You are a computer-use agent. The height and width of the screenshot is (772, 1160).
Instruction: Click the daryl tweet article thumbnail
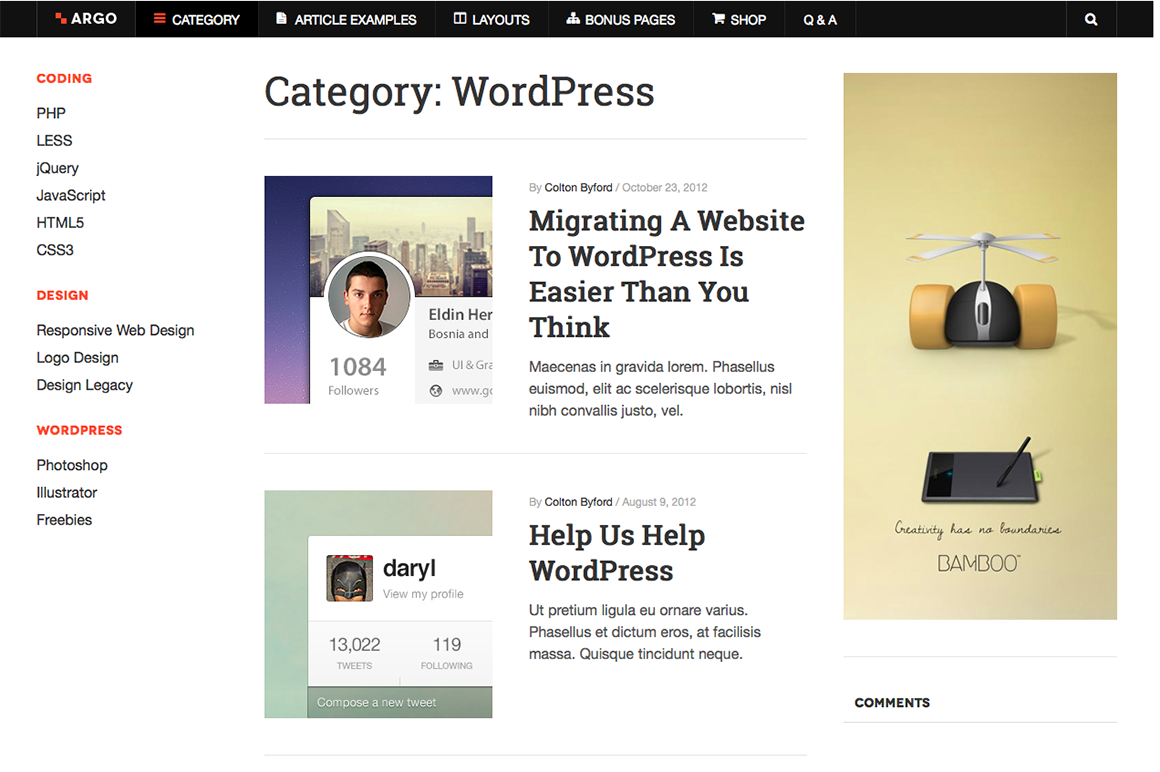pos(378,604)
